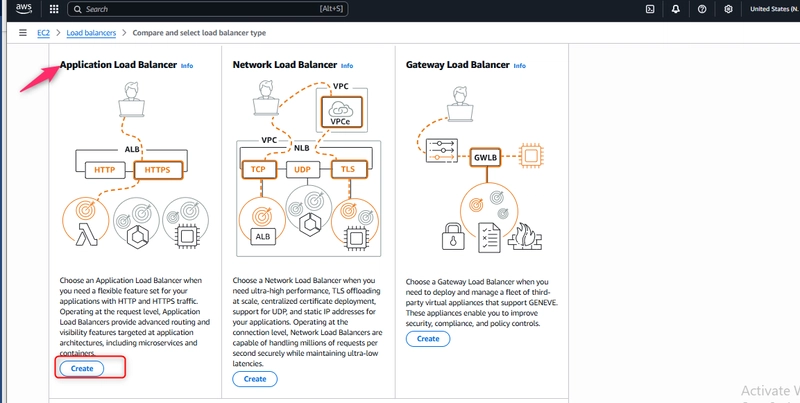Click the Gateway Load Balancer heading
Image resolution: width=800 pixels, height=403 pixels.
[458, 65]
